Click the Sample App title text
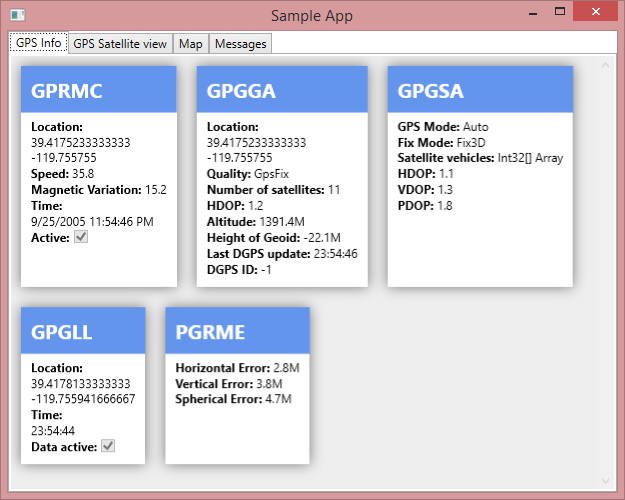Screen dimensions: 625x500 point(312,16)
